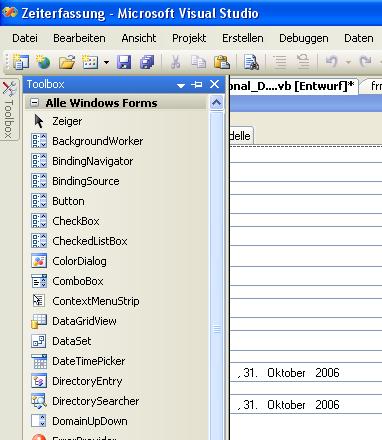Click the Undo arrow icon
The width and height of the screenshot is (382, 440).
pyautogui.click(x=332, y=62)
